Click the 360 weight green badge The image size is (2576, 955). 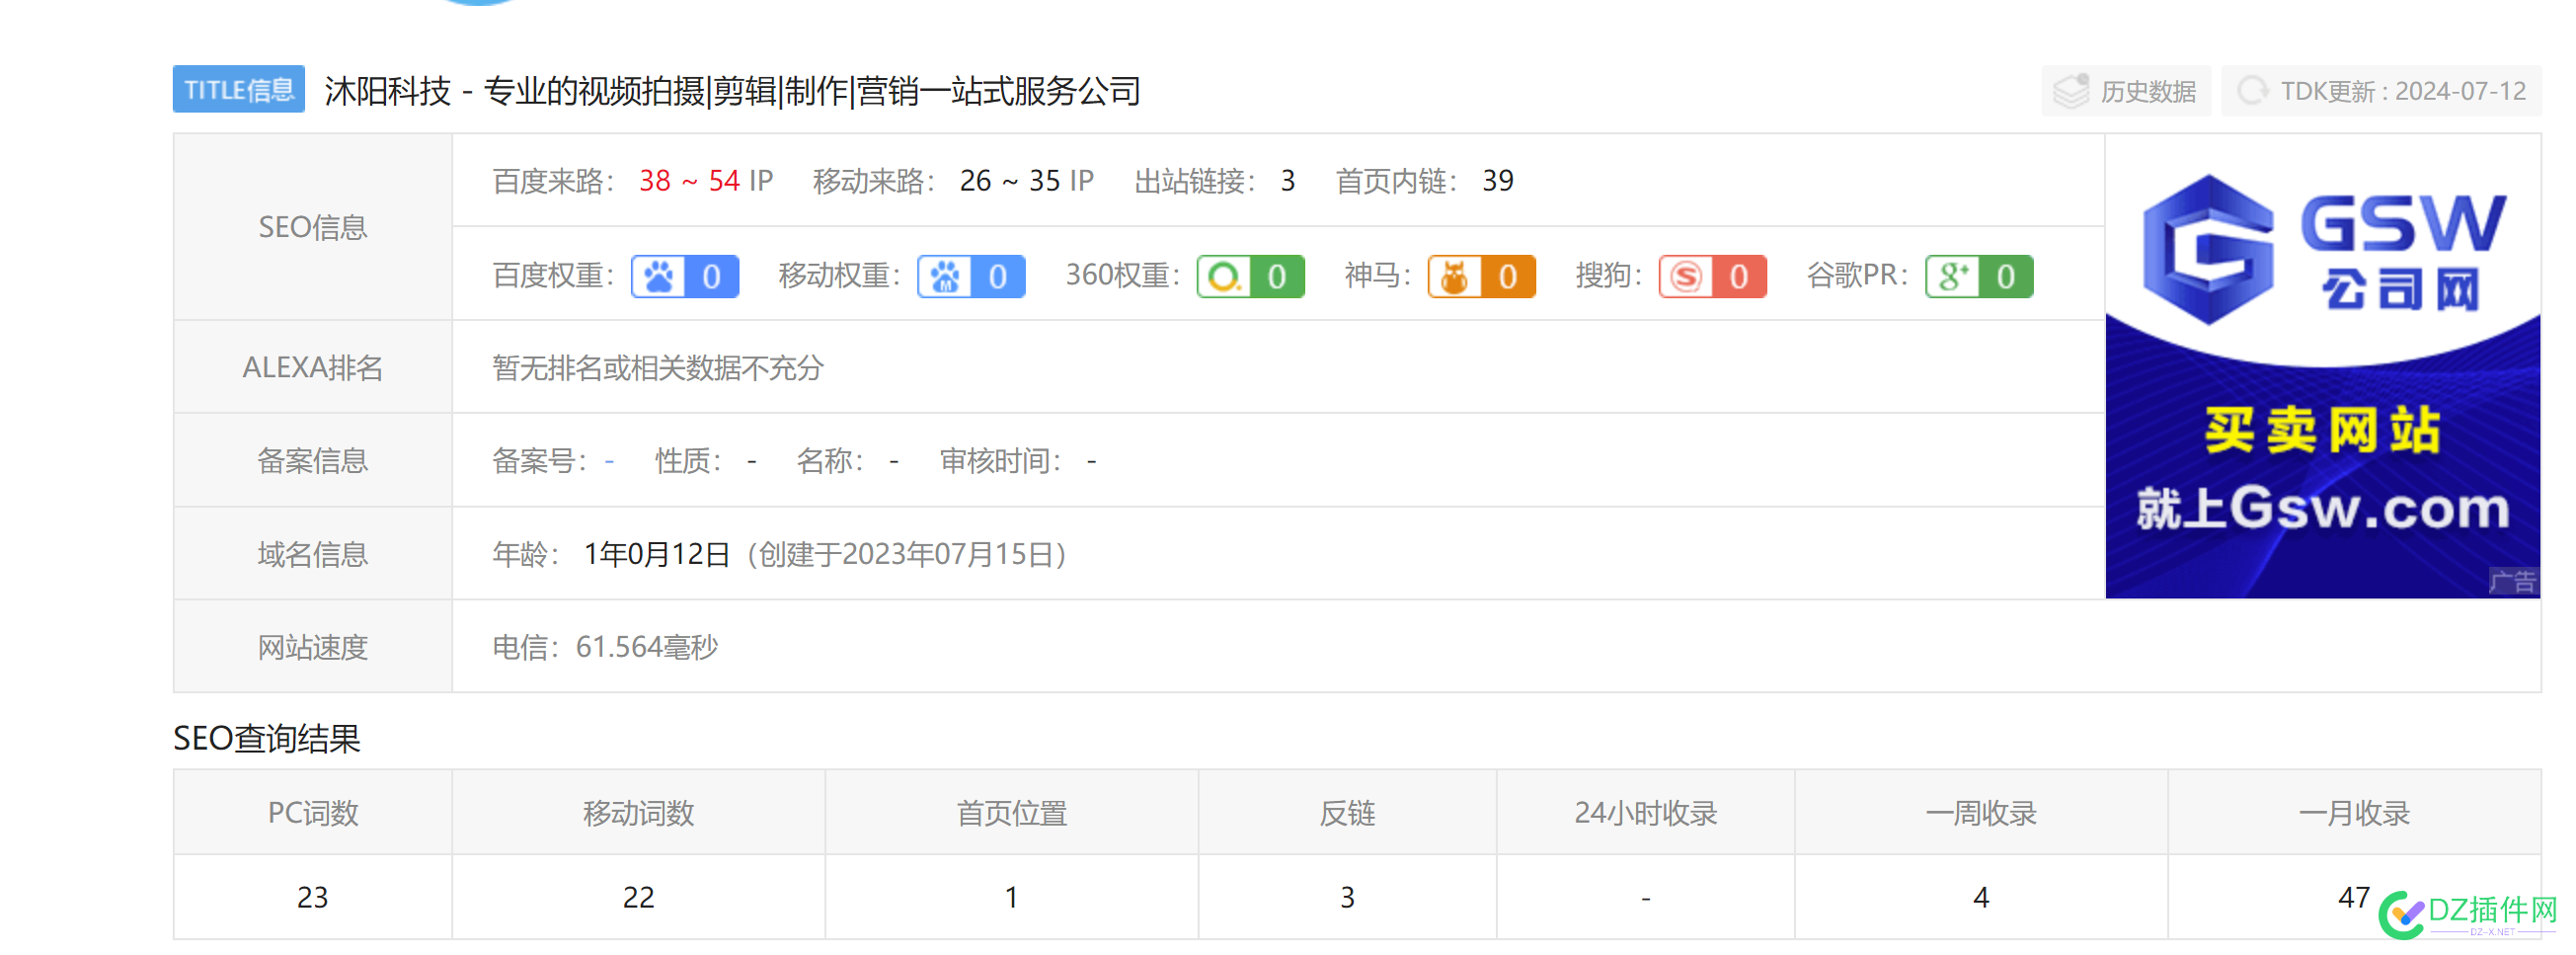(x=1250, y=276)
